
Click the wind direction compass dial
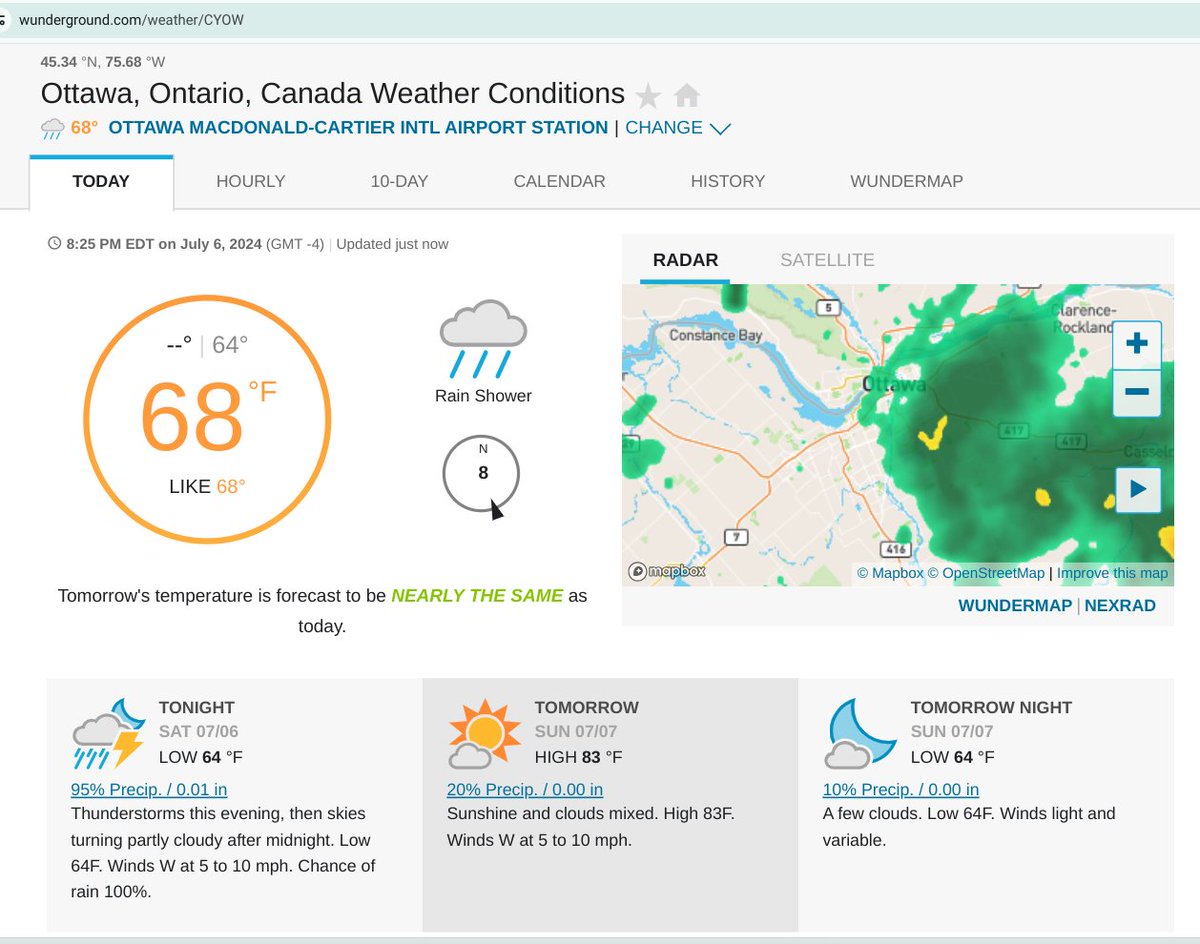click(482, 475)
